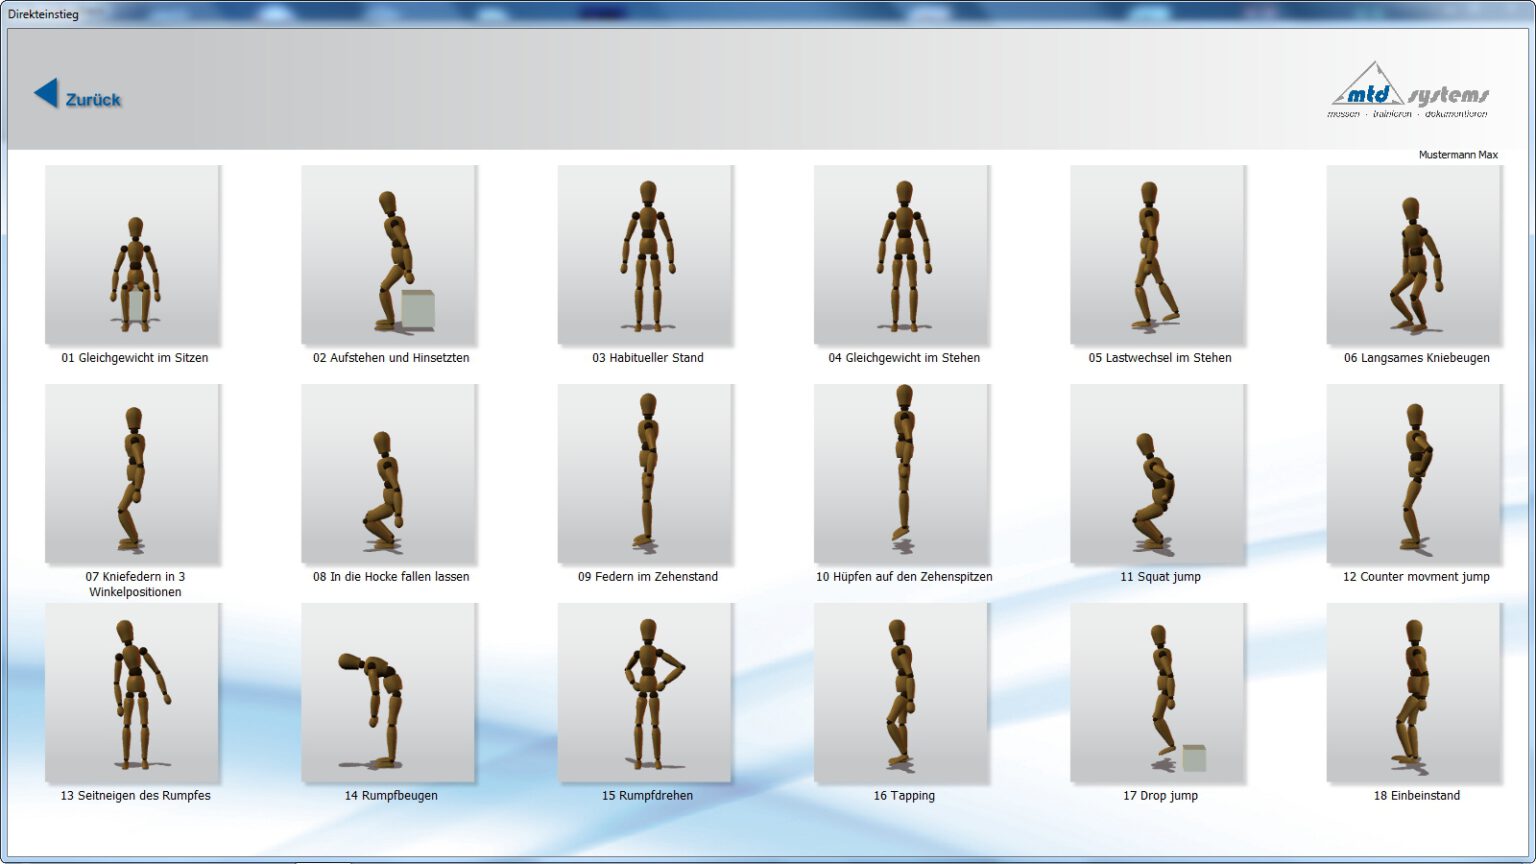Choose 09 Federn im Zehenstand figure

pos(646,475)
